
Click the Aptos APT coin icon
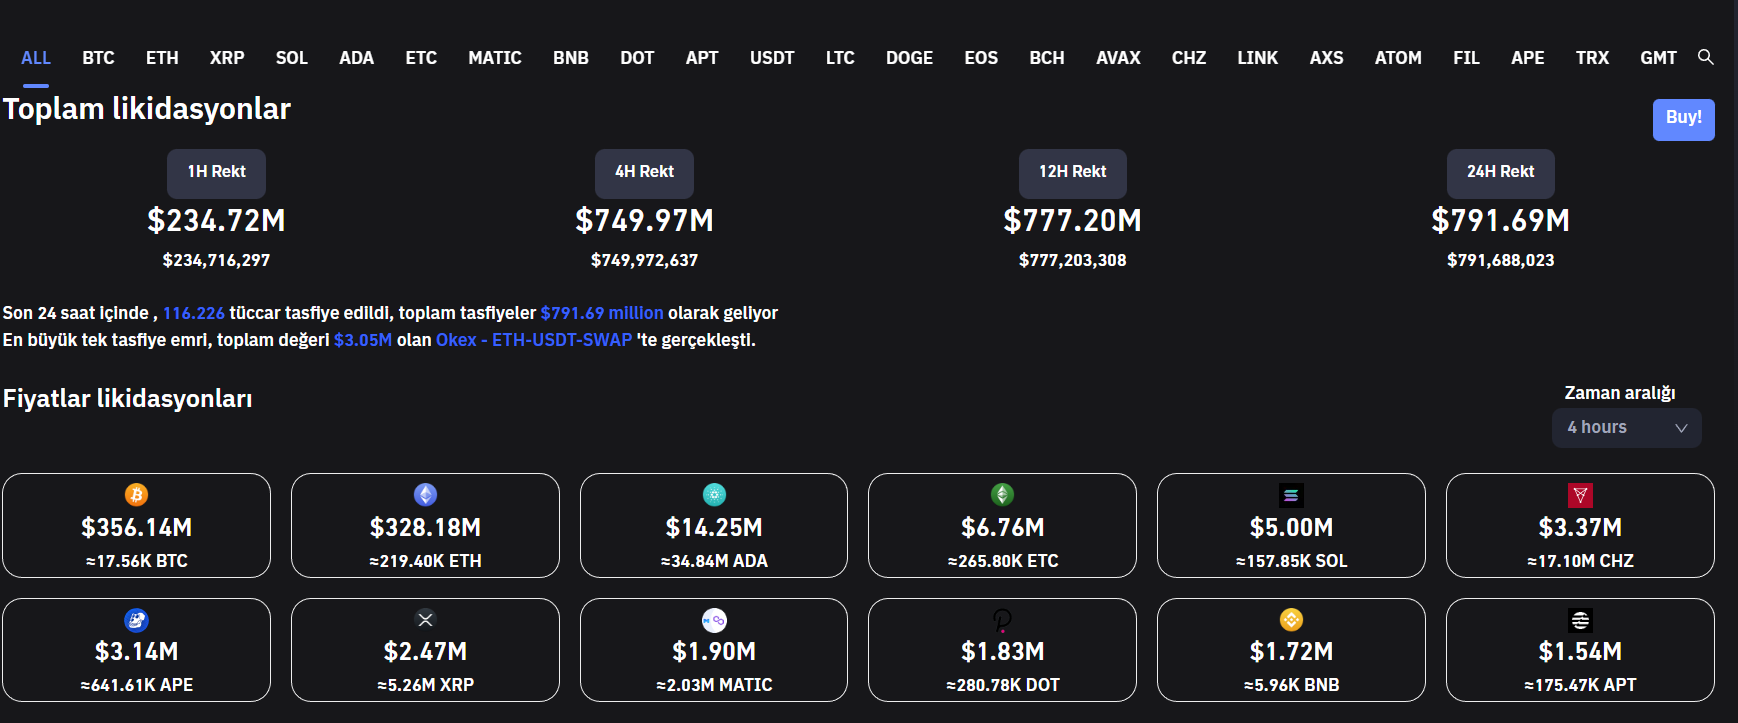tap(1580, 620)
